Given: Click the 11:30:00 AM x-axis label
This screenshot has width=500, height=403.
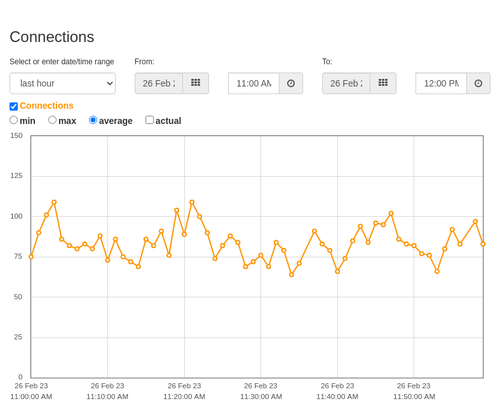Looking at the screenshot, I should point(261,391).
